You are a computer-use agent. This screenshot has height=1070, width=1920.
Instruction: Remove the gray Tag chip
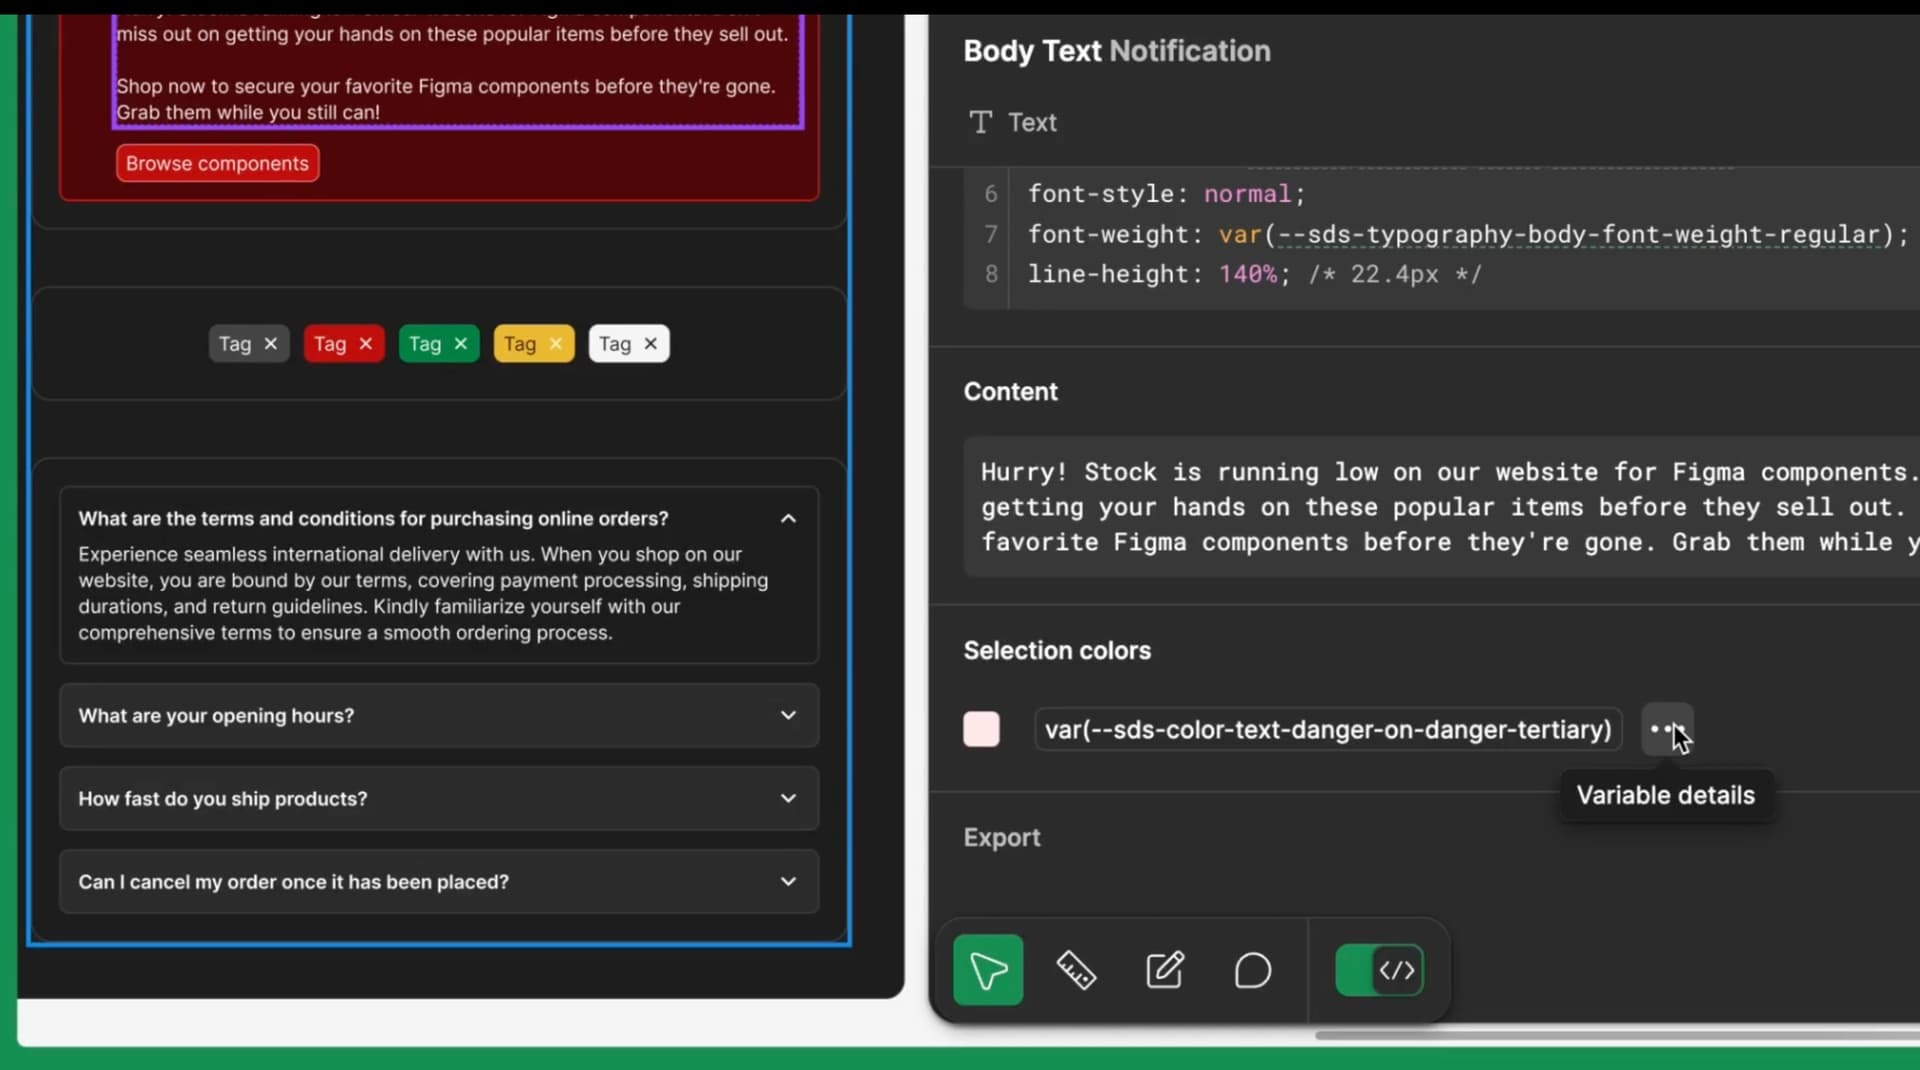click(x=270, y=343)
